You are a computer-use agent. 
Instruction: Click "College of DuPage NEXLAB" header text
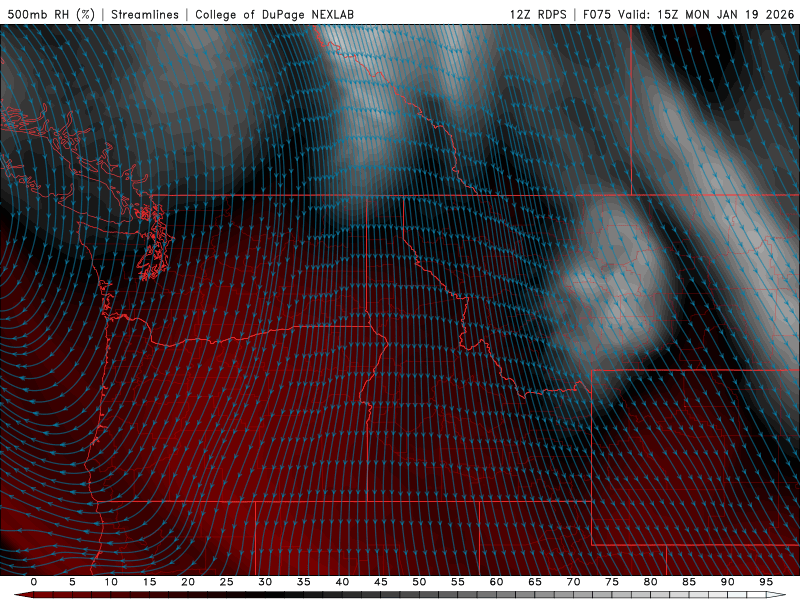pos(274,14)
